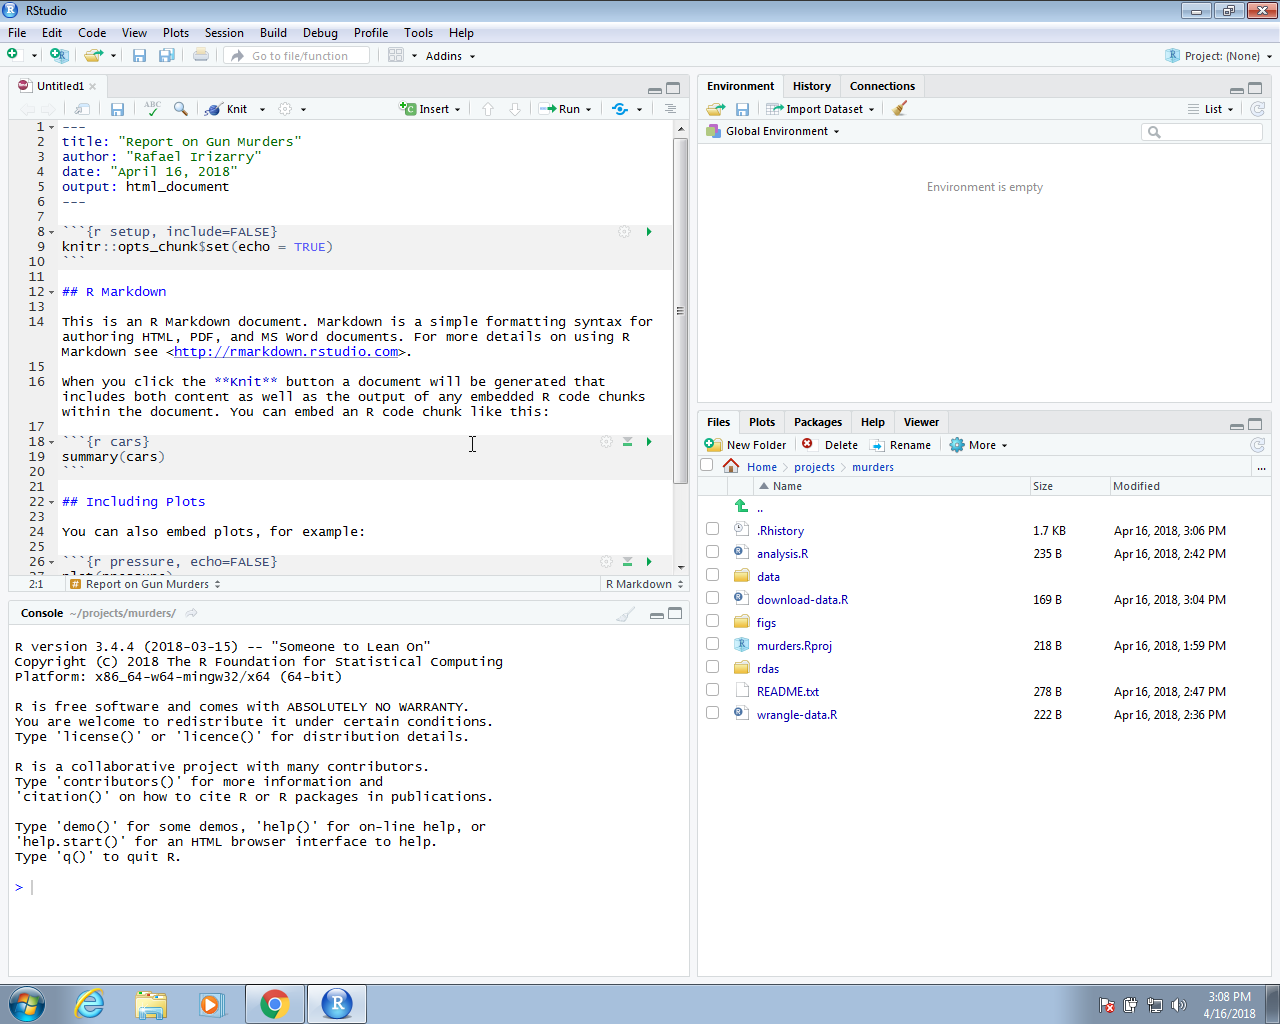Expand the More dropdown in Files pane
The image size is (1280, 1024).
coord(978,445)
